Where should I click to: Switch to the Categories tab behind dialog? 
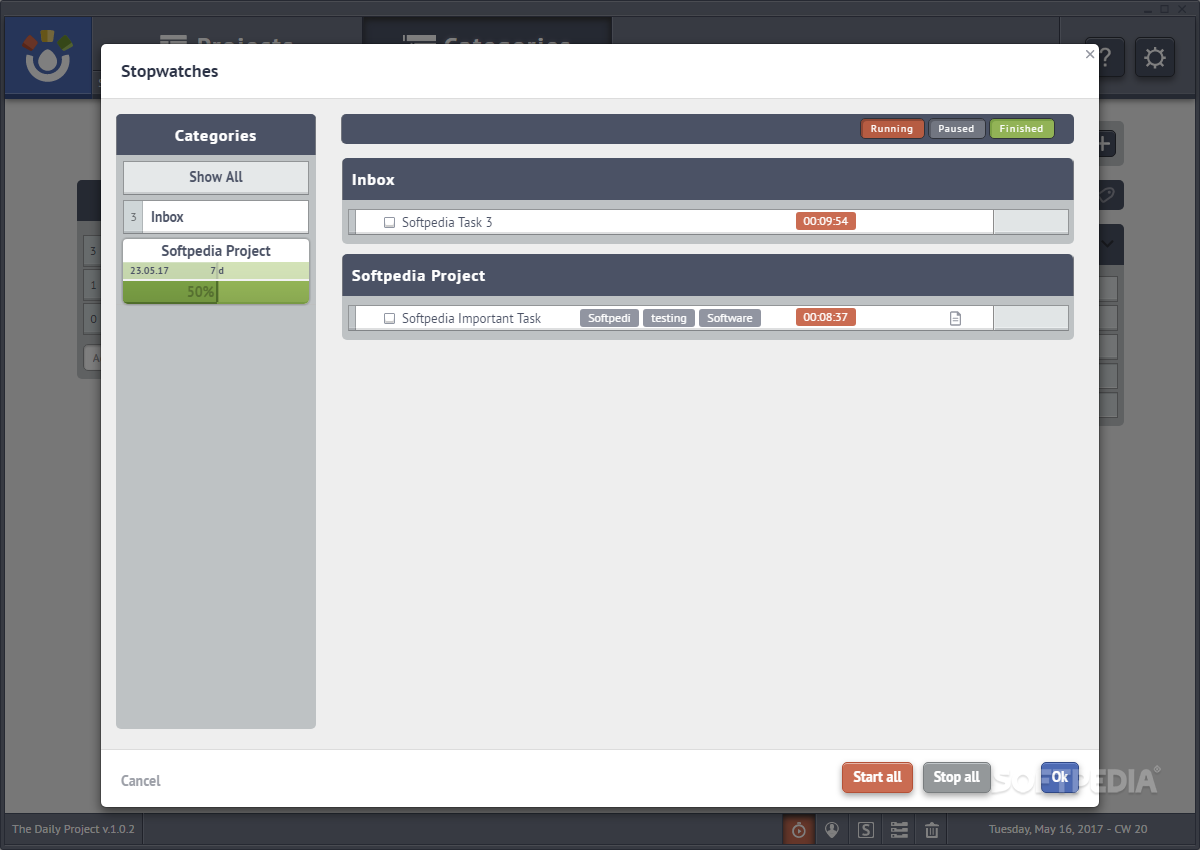pos(487,42)
